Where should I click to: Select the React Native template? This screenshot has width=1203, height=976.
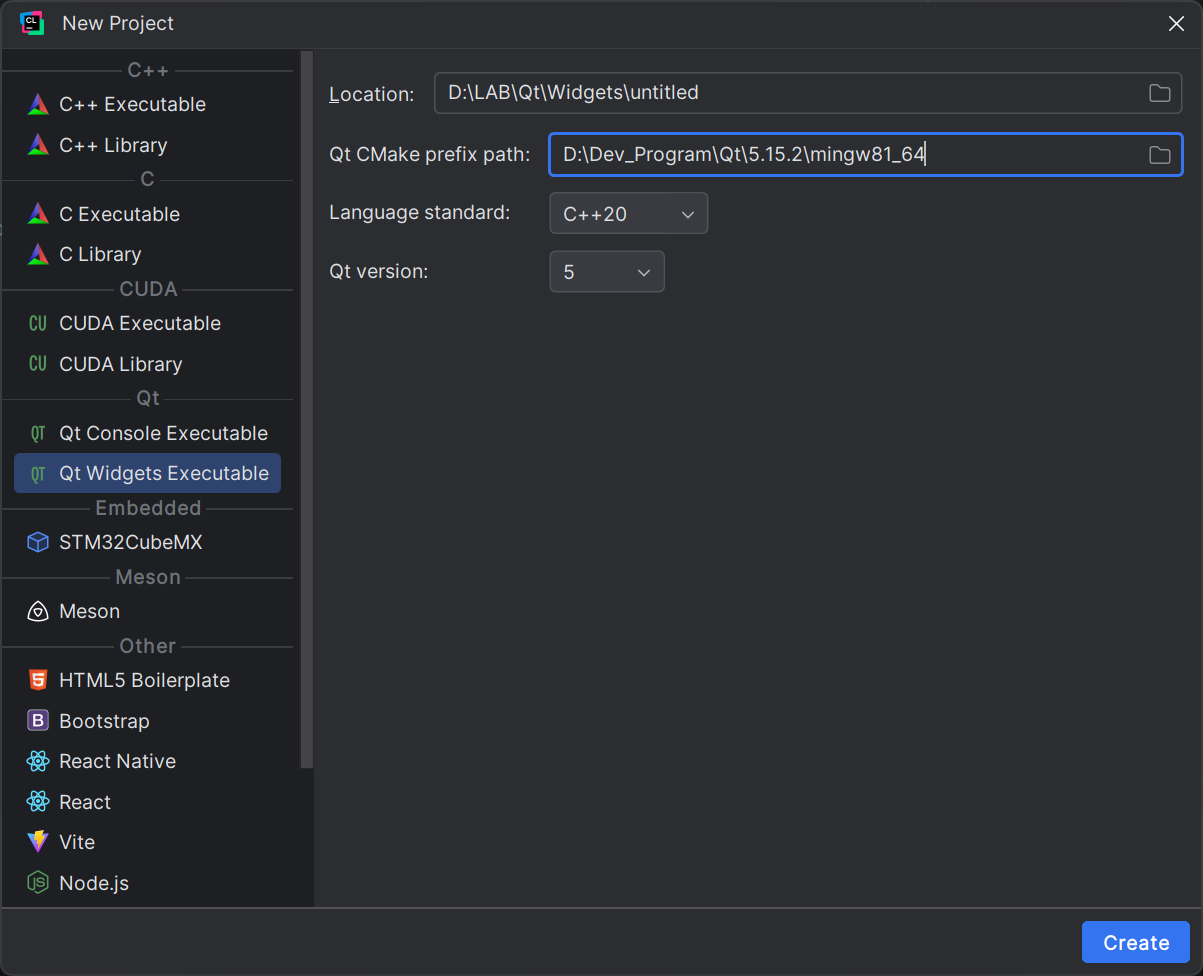pos(117,761)
